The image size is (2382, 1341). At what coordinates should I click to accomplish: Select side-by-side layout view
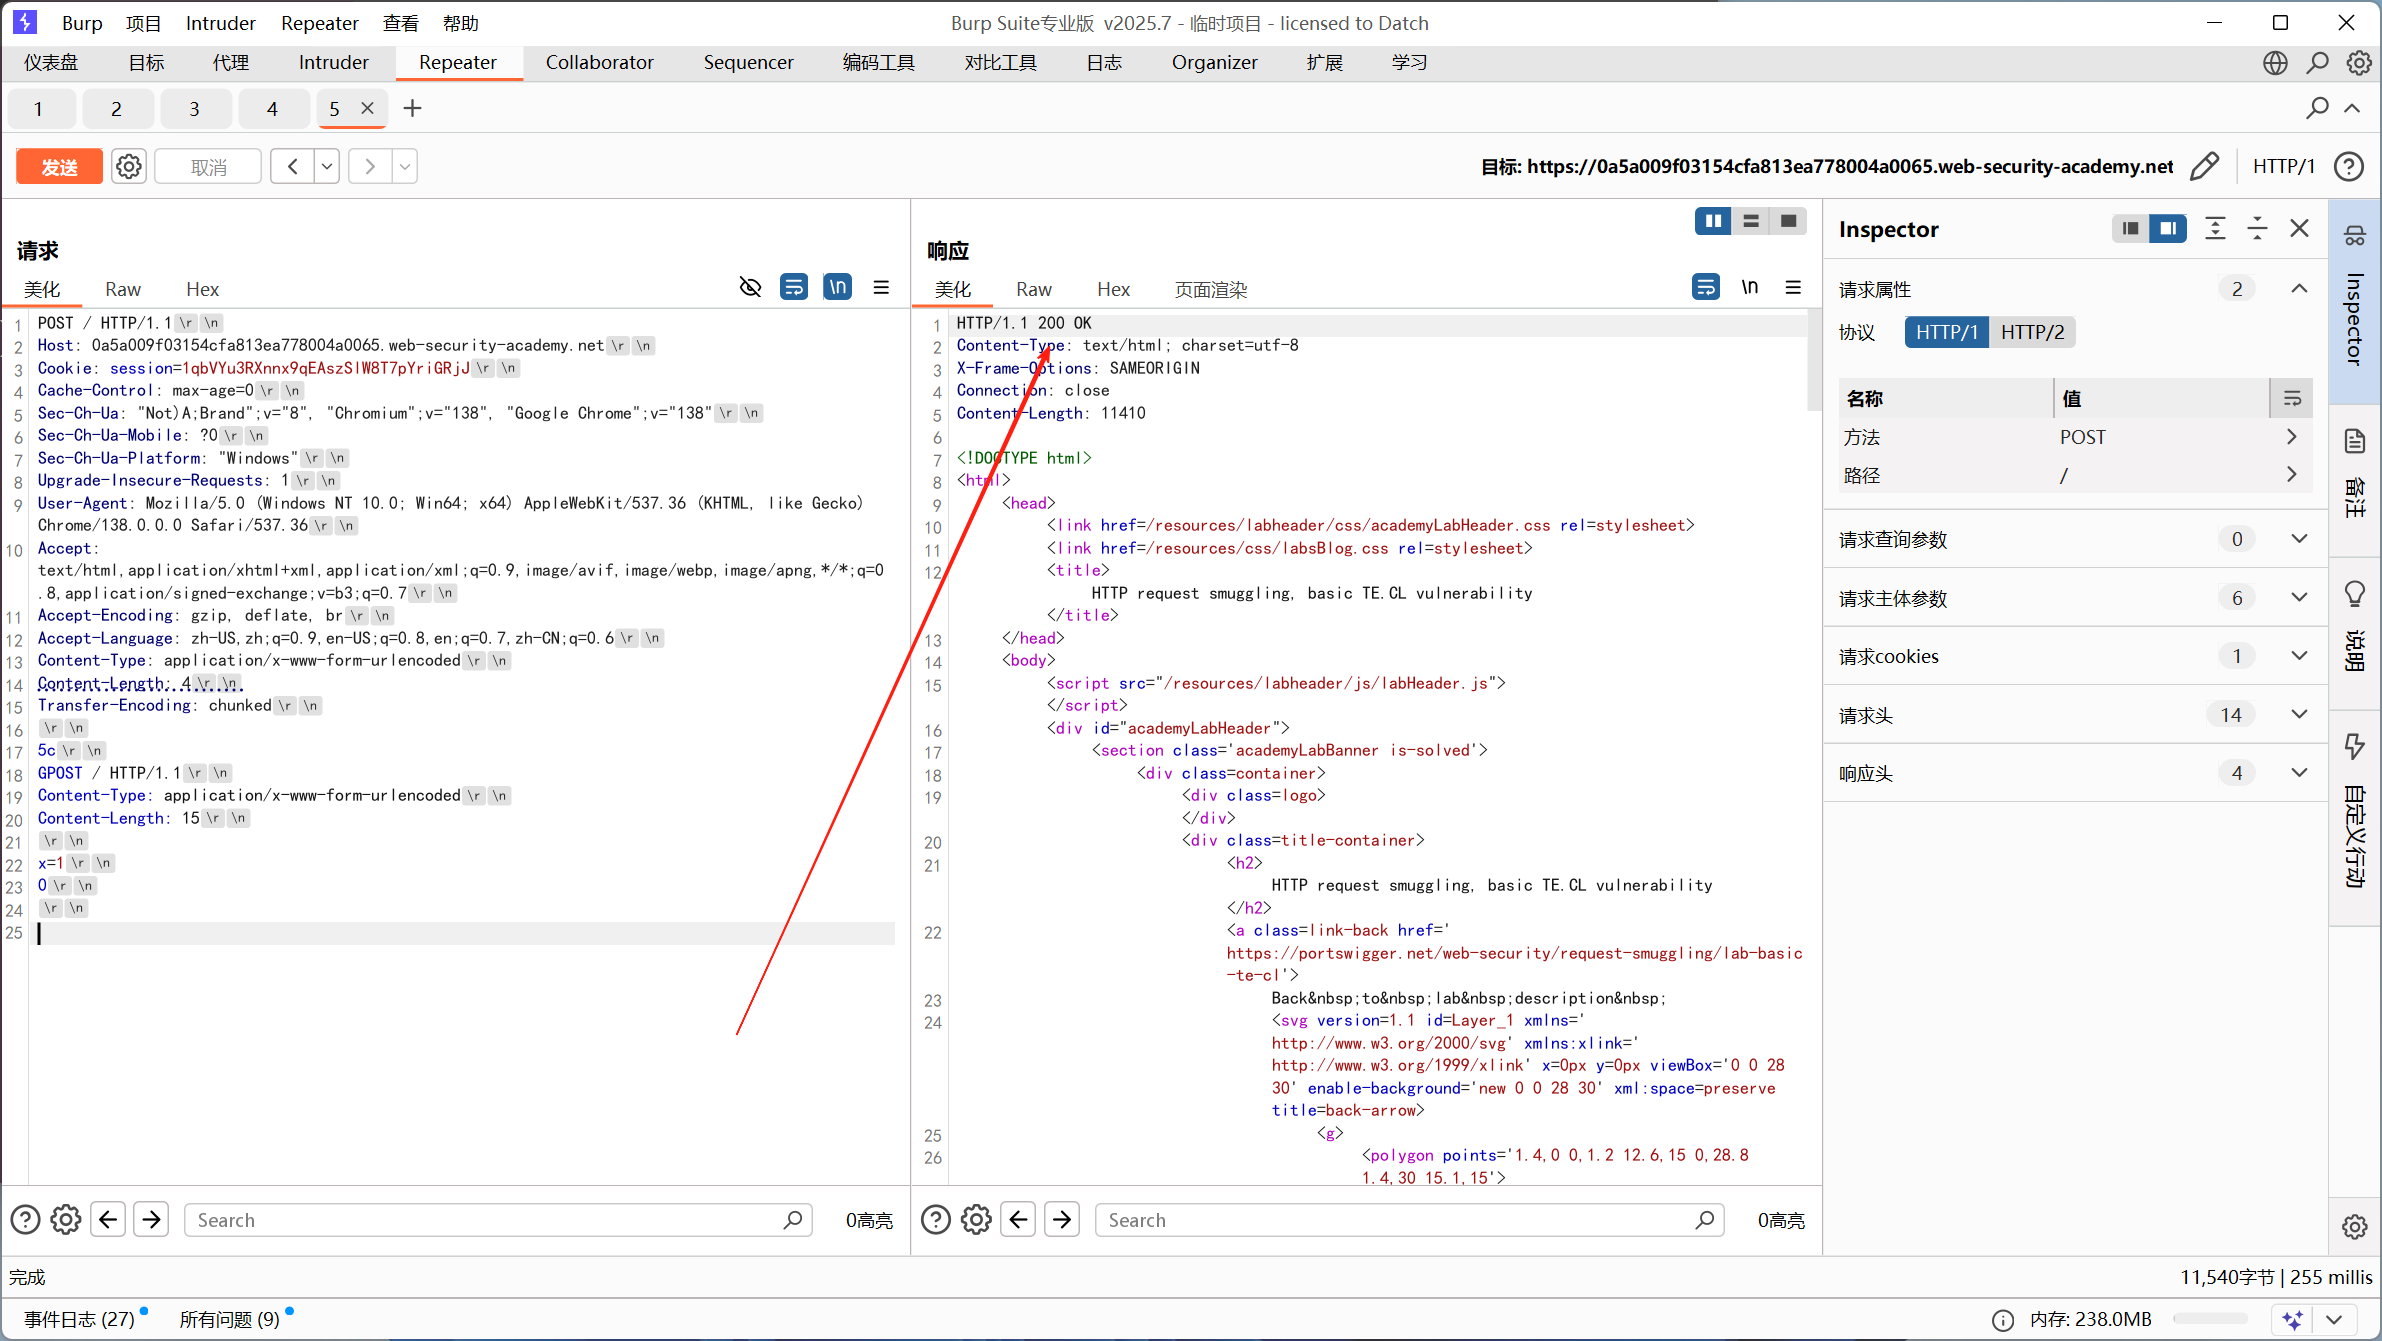click(1713, 221)
